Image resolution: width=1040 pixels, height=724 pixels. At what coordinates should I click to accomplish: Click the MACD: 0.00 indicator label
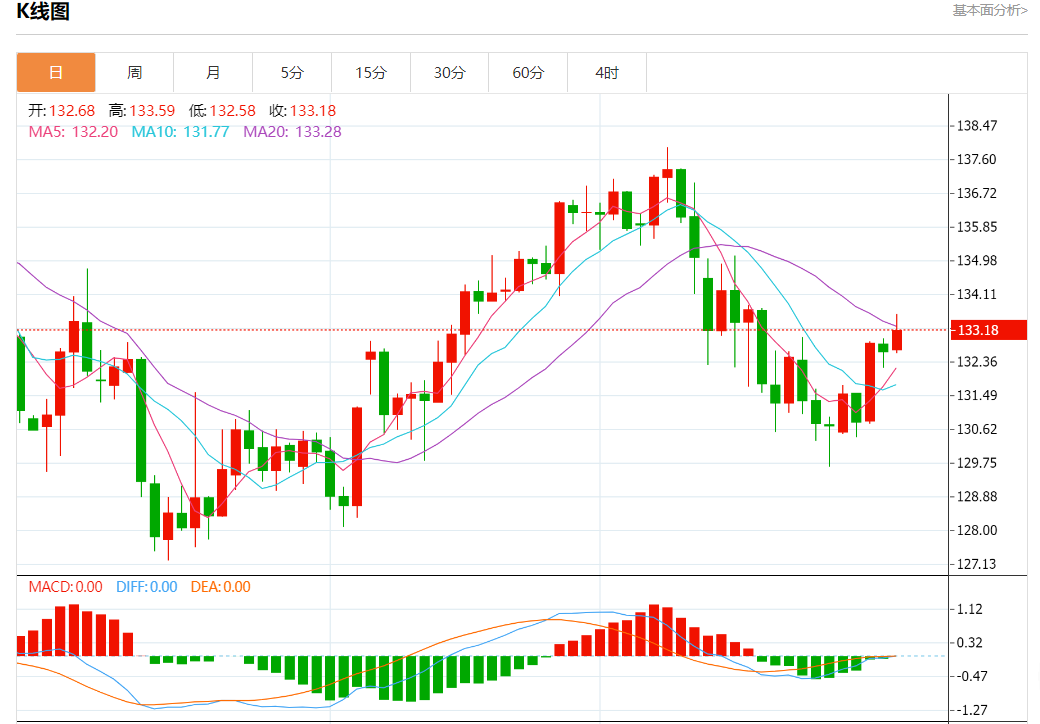(x=65, y=587)
